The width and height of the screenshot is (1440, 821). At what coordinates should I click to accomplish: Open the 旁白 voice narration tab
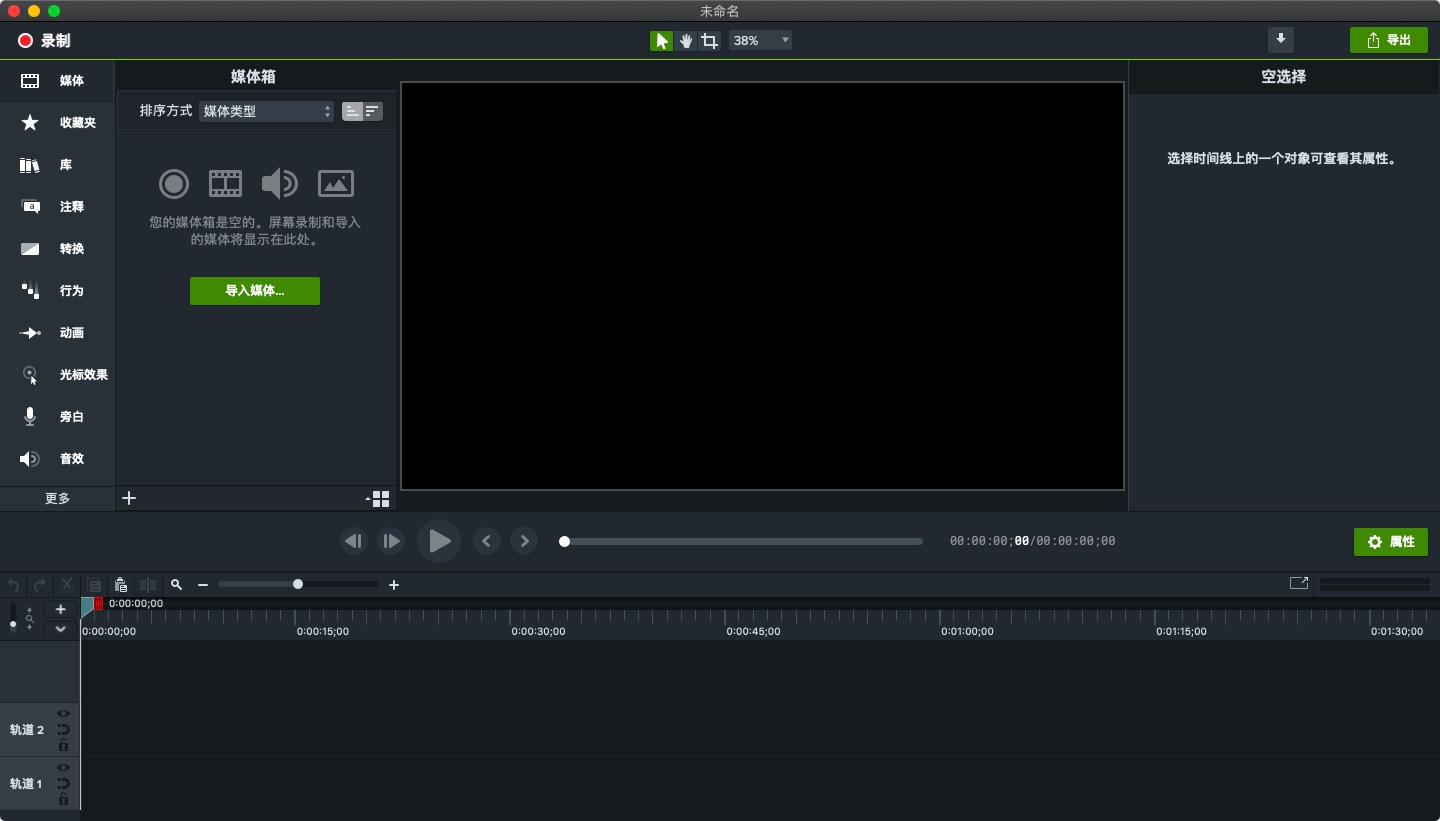(57, 417)
